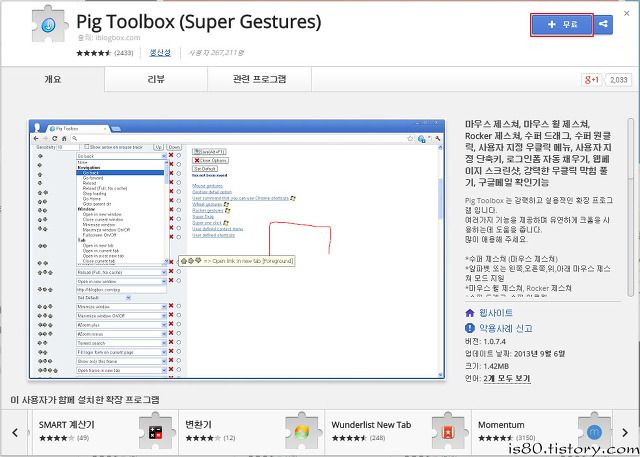Viewport: 640px width, 457px height.
Task: Open the Momentum extension card
Action: tap(543, 432)
